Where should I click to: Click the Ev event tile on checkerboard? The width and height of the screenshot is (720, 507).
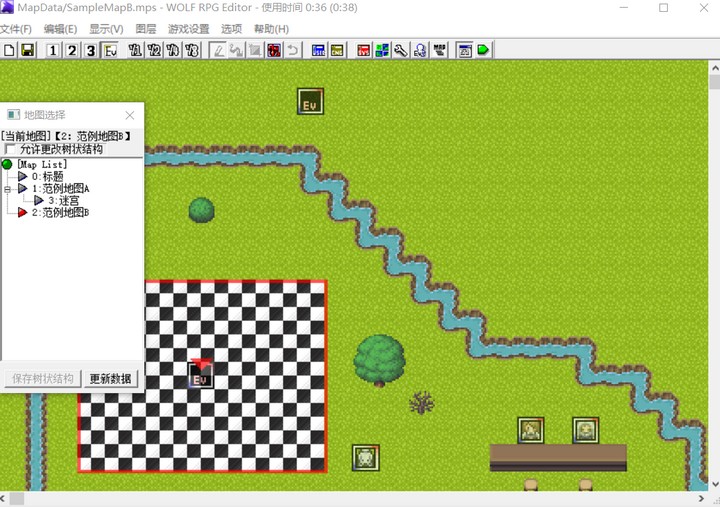(200, 376)
